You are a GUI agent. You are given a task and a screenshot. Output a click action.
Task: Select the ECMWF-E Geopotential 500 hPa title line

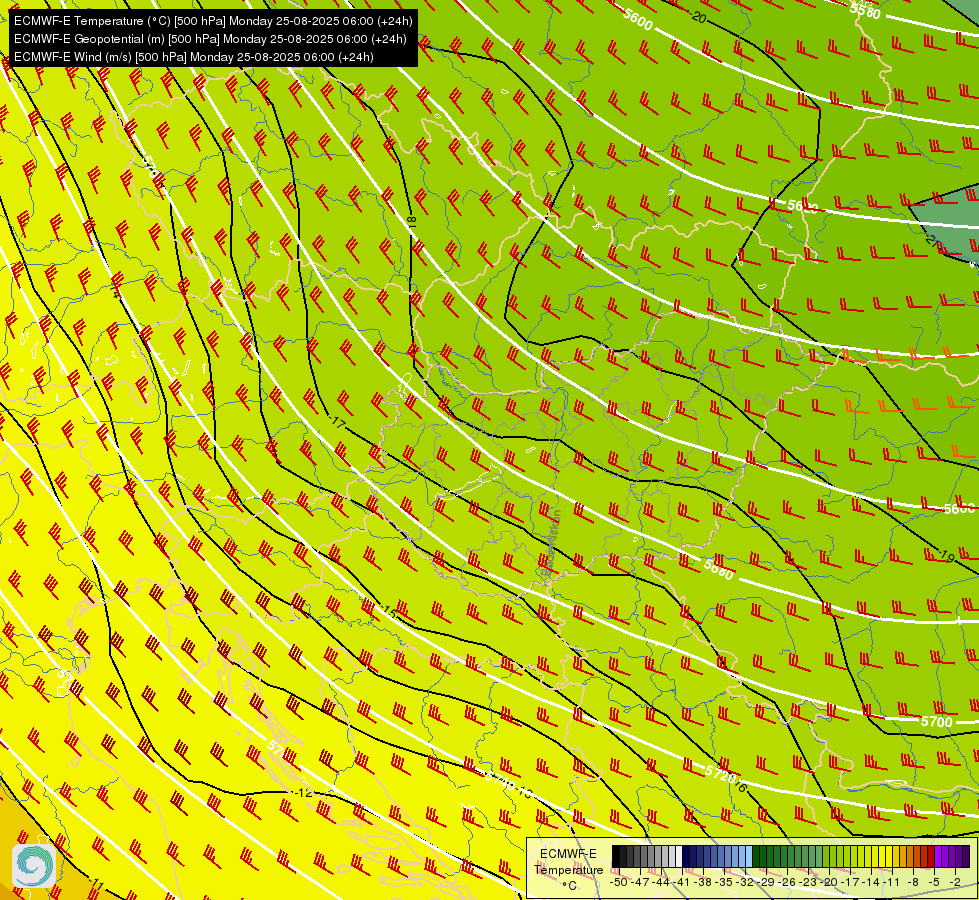(210, 39)
